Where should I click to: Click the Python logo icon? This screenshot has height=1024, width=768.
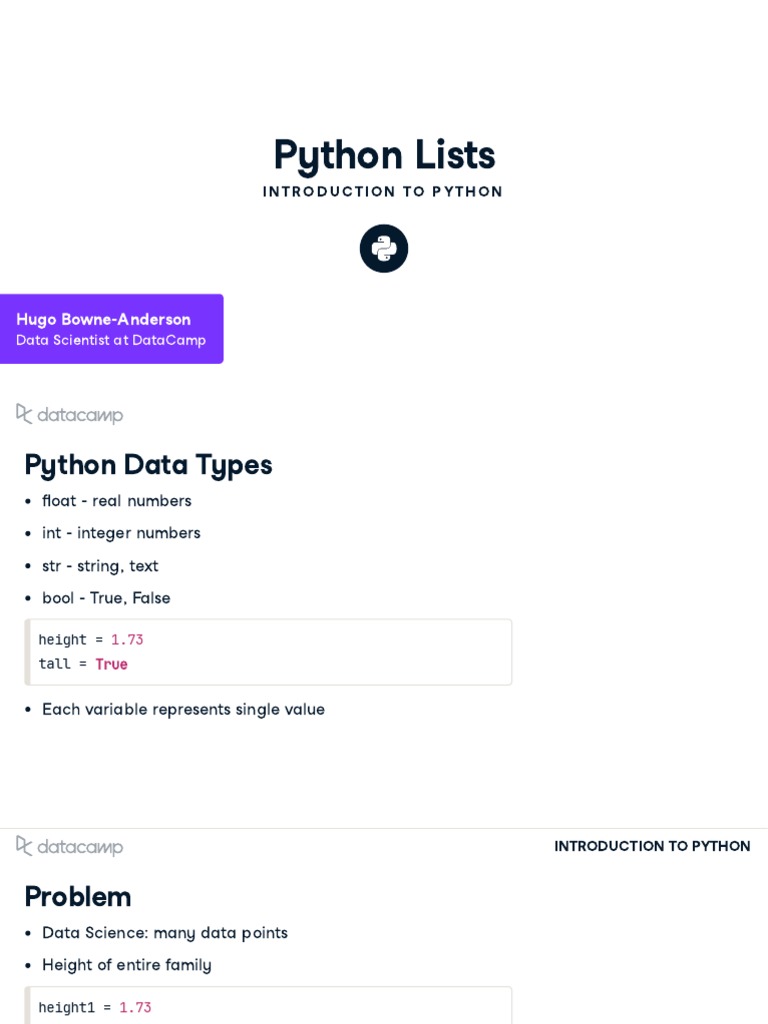point(384,248)
